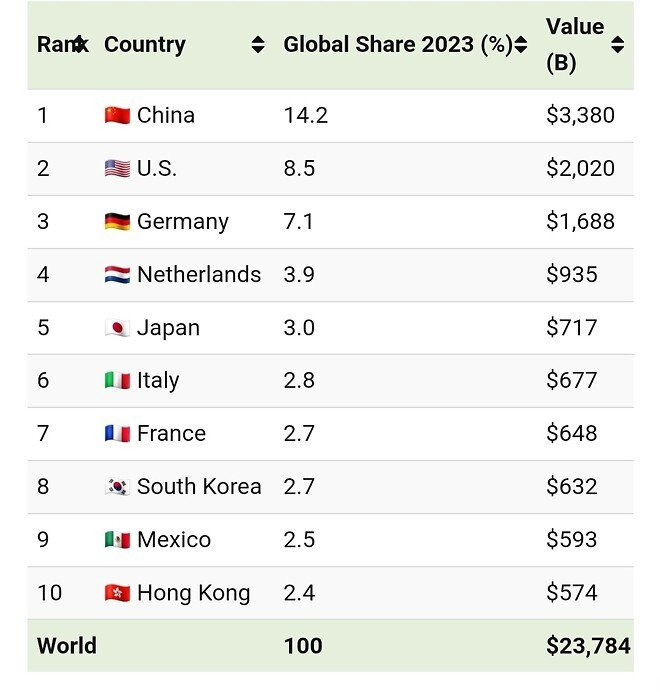Viewport: 660px width, 692px height.
Task: Select the world total $23,784 cell
Action: point(588,645)
